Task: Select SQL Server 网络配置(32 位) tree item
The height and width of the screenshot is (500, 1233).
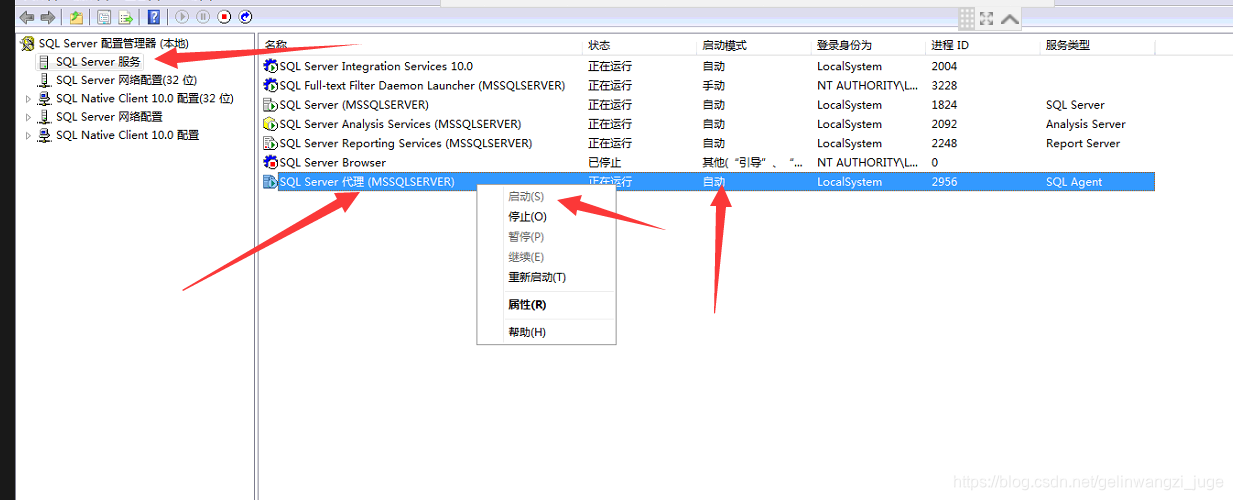Action: [x=126, y=80]
